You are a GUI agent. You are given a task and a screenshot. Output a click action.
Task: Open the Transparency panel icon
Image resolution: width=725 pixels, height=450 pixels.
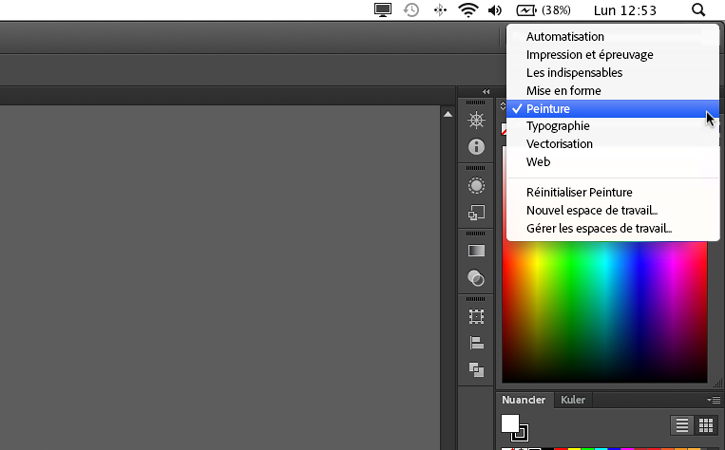[476, 278]
